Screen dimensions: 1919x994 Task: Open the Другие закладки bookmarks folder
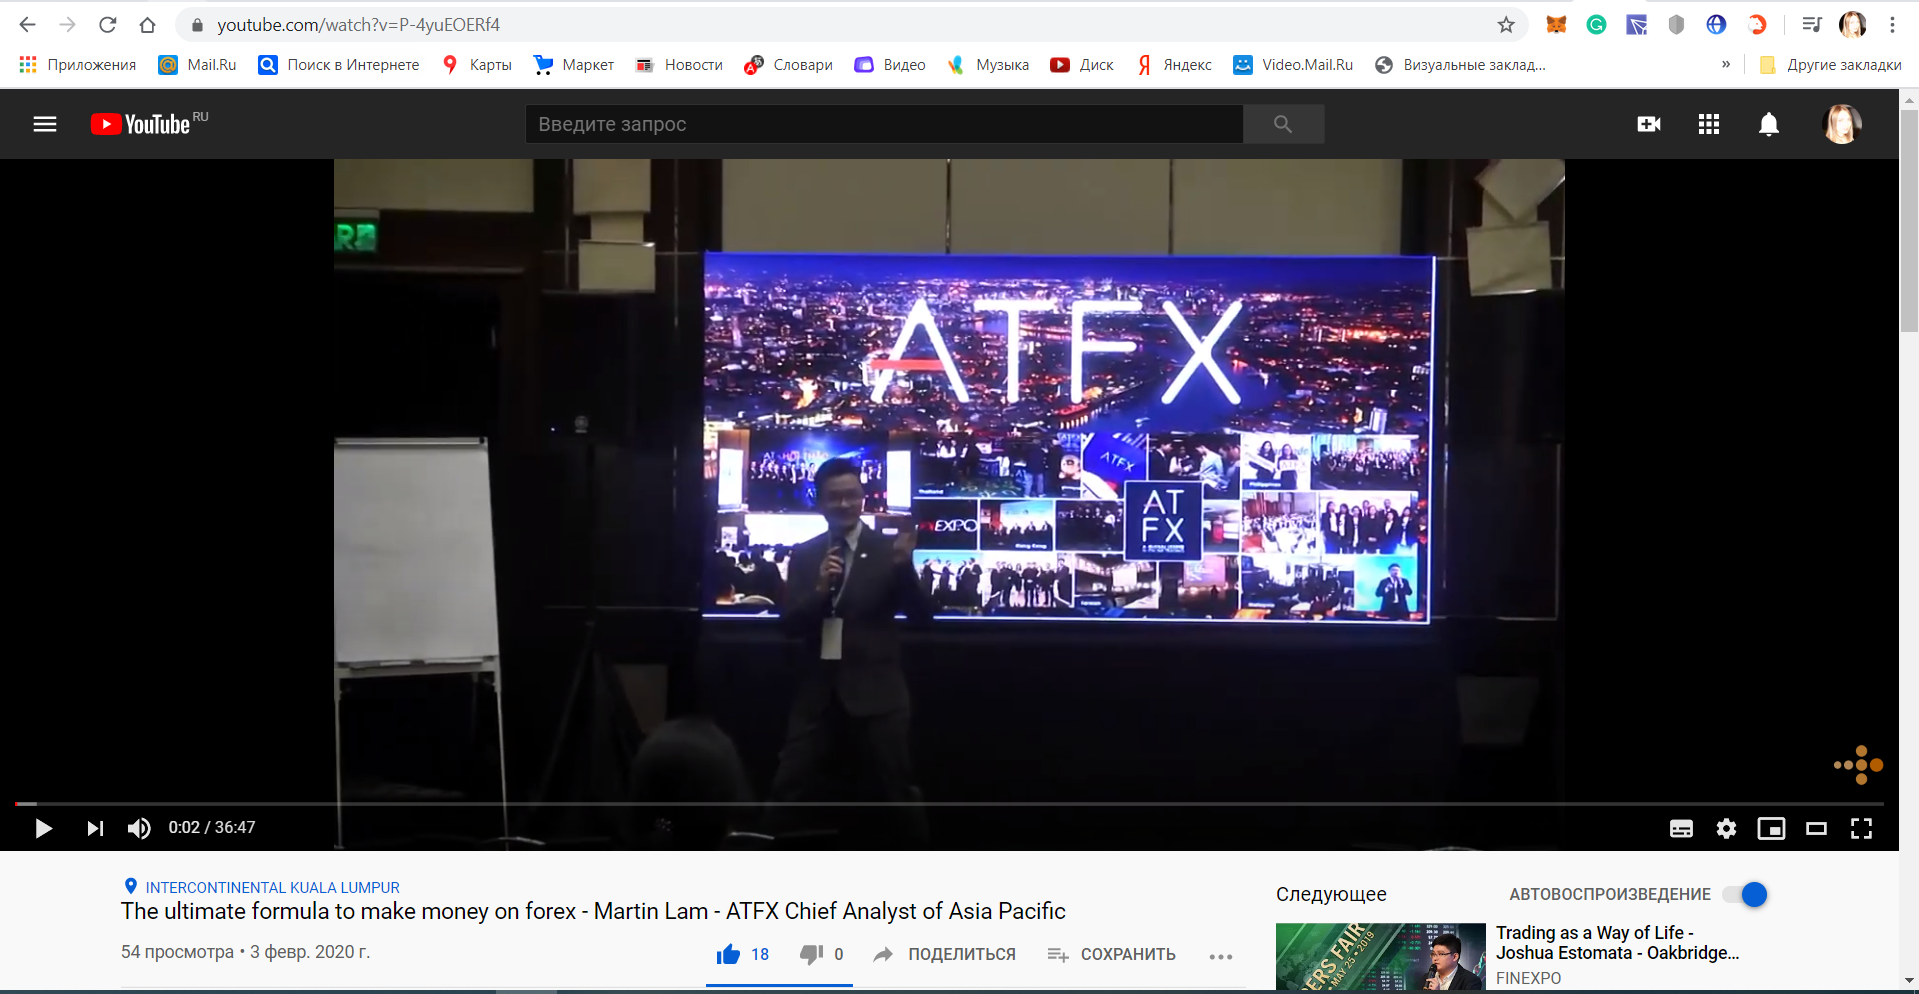pyautogui.click(x=1830, y=65)
